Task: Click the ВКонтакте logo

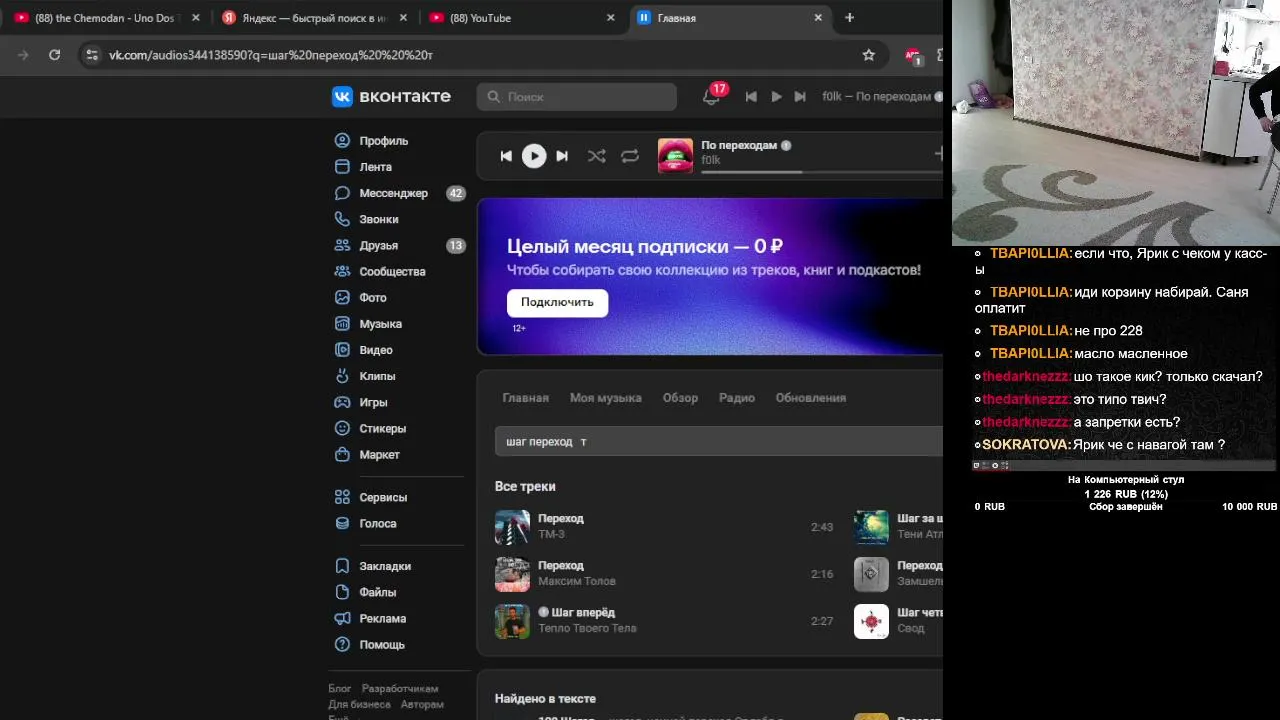Action: [x=392, y=96]
